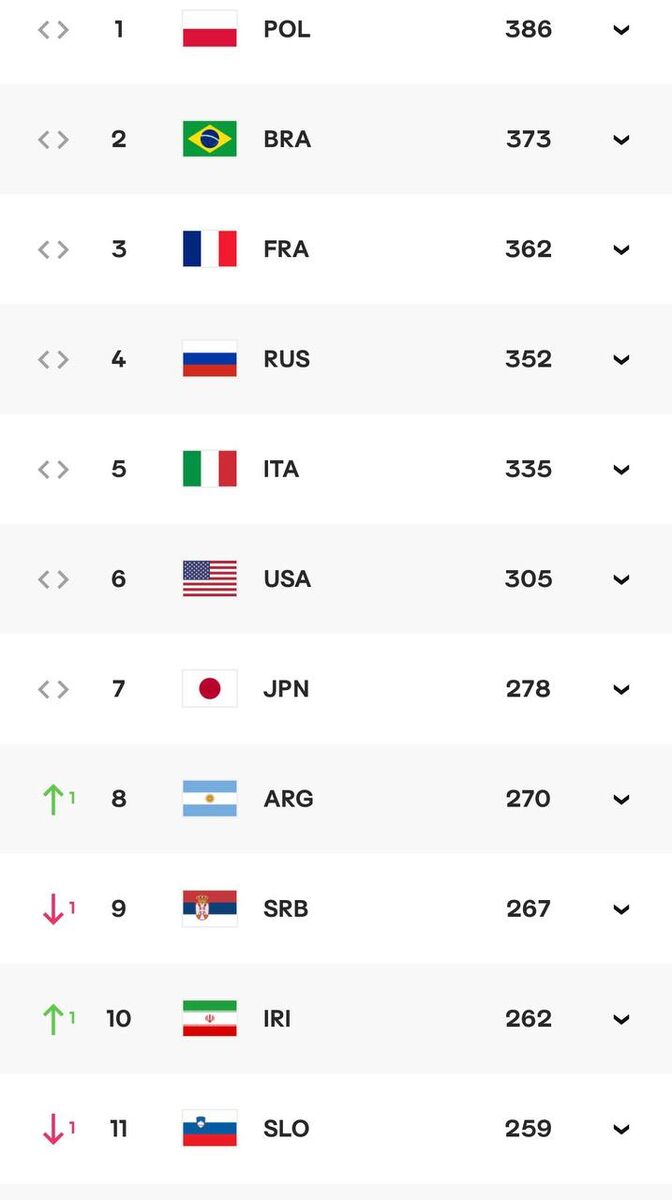The image size is (672, 1200).
Task: Click the Poland flag icon
Action: 210,29
